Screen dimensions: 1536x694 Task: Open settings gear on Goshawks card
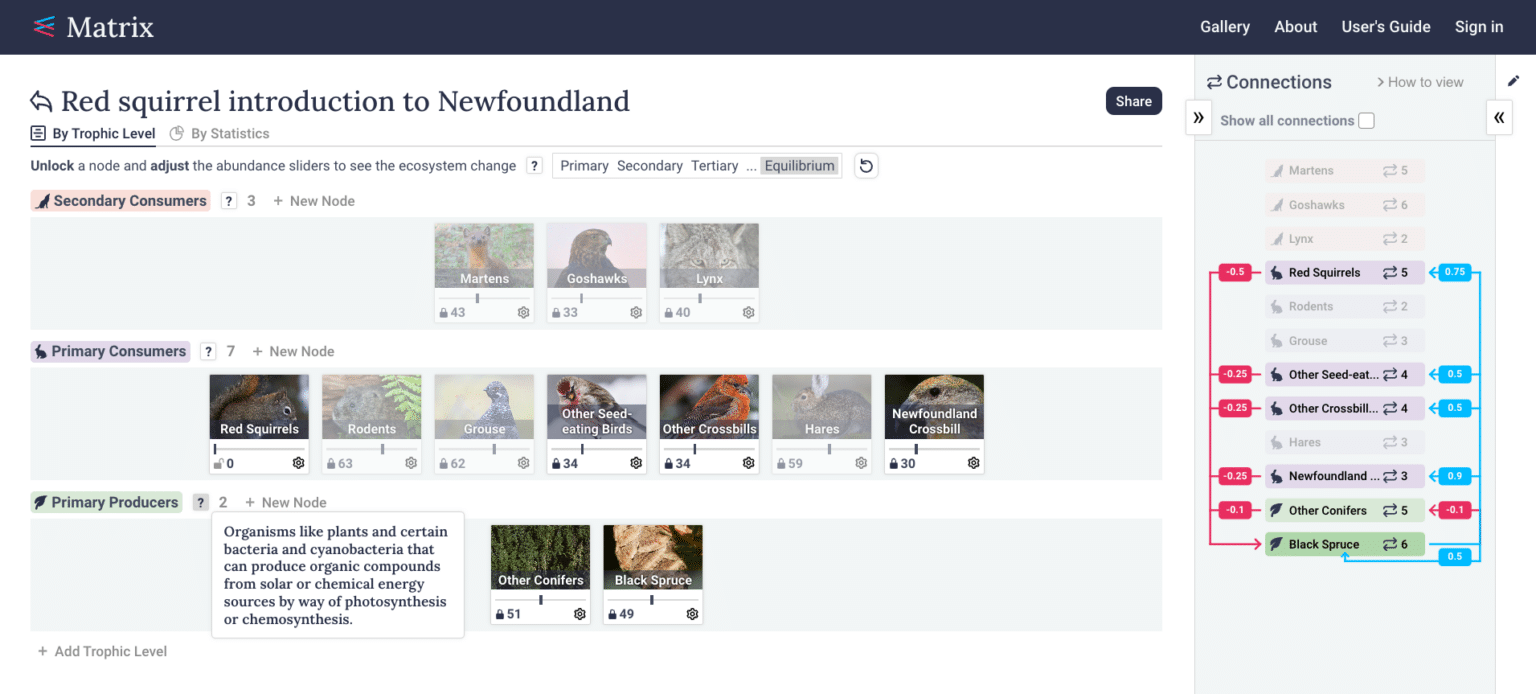[x=636, y=313]
